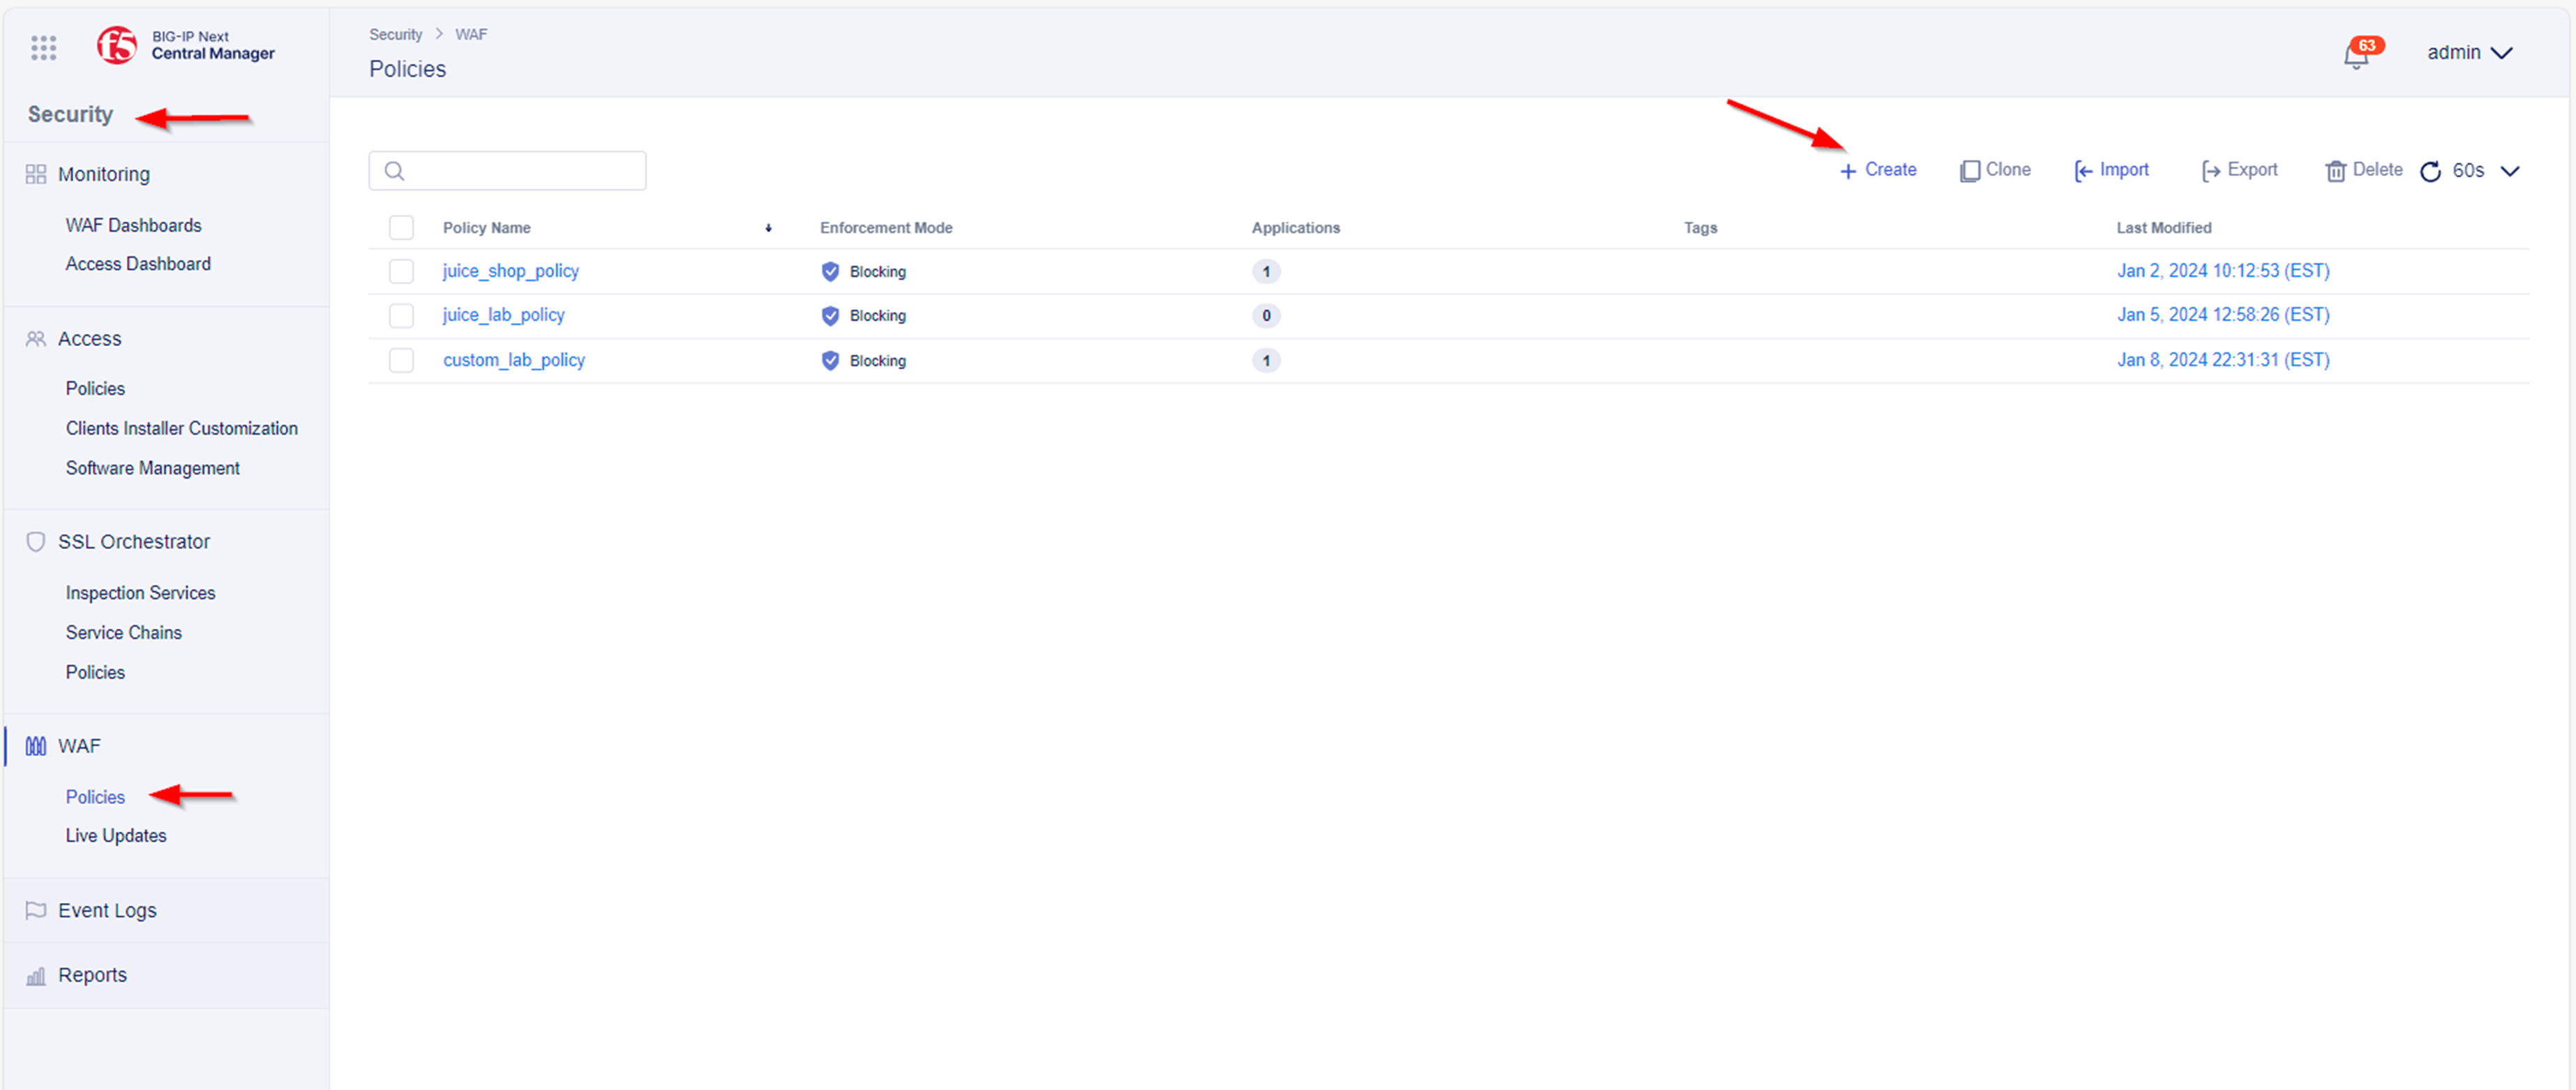Click the Applications column header
Viewport: 2576px width, 1090px height.
pyautogui.click(x=1296, y=228)
